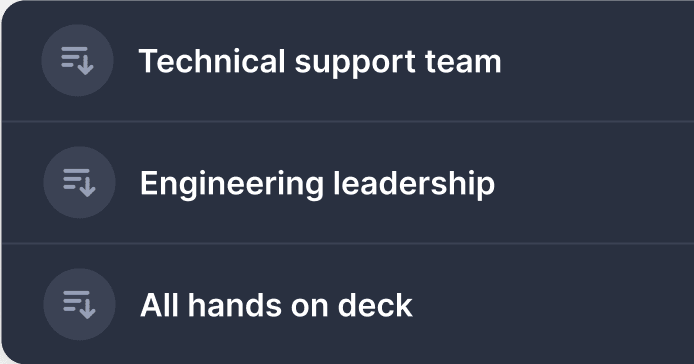Pick the first entry, Technical support team
694x364 pixels.
point(348,61)
